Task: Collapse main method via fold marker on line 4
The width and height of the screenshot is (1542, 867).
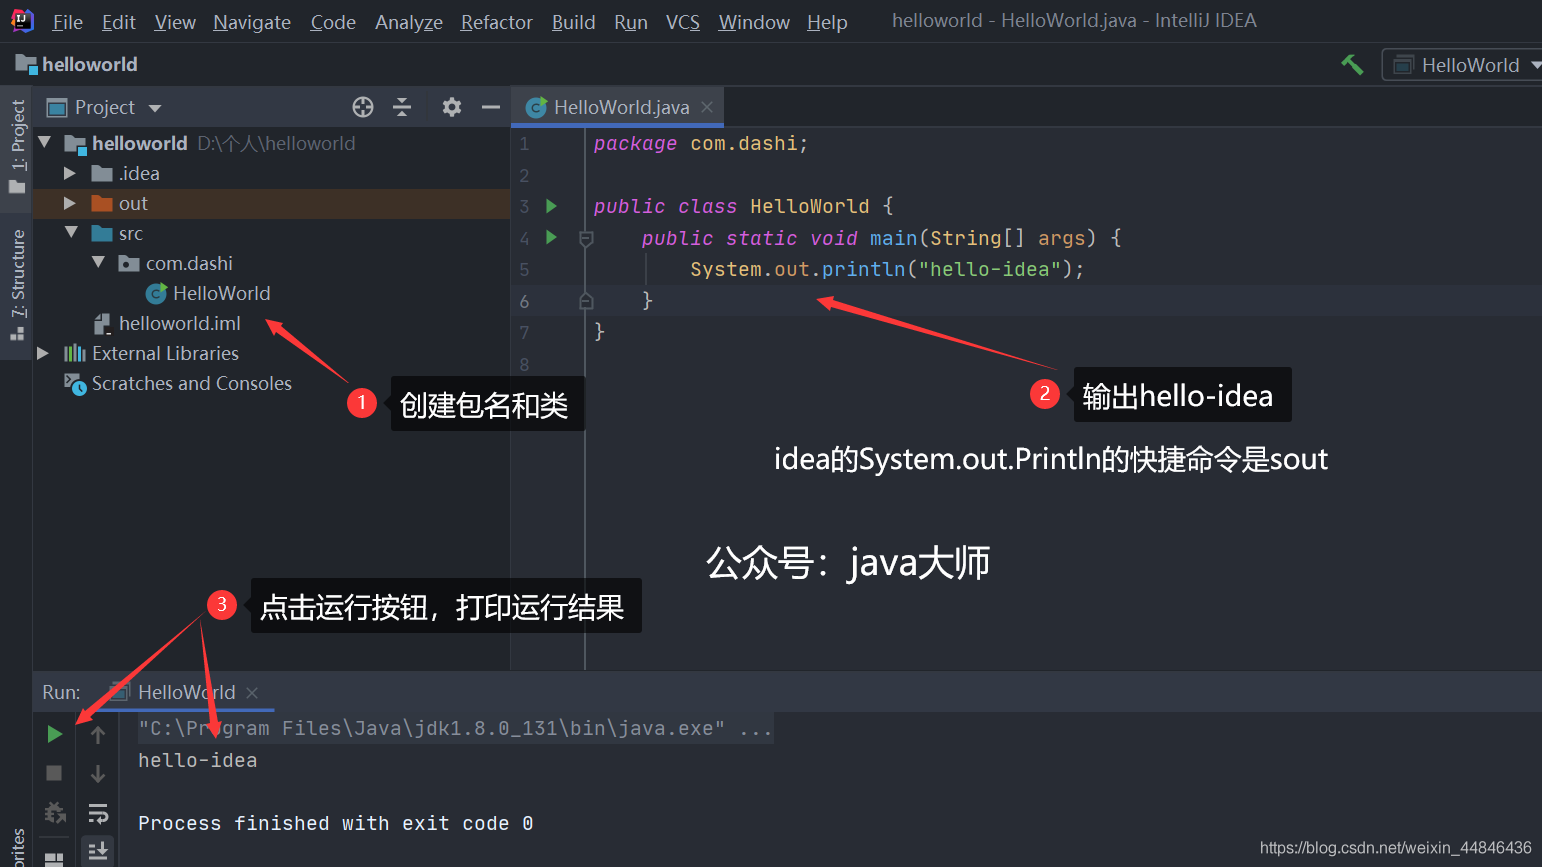Action: click(586, 238)
